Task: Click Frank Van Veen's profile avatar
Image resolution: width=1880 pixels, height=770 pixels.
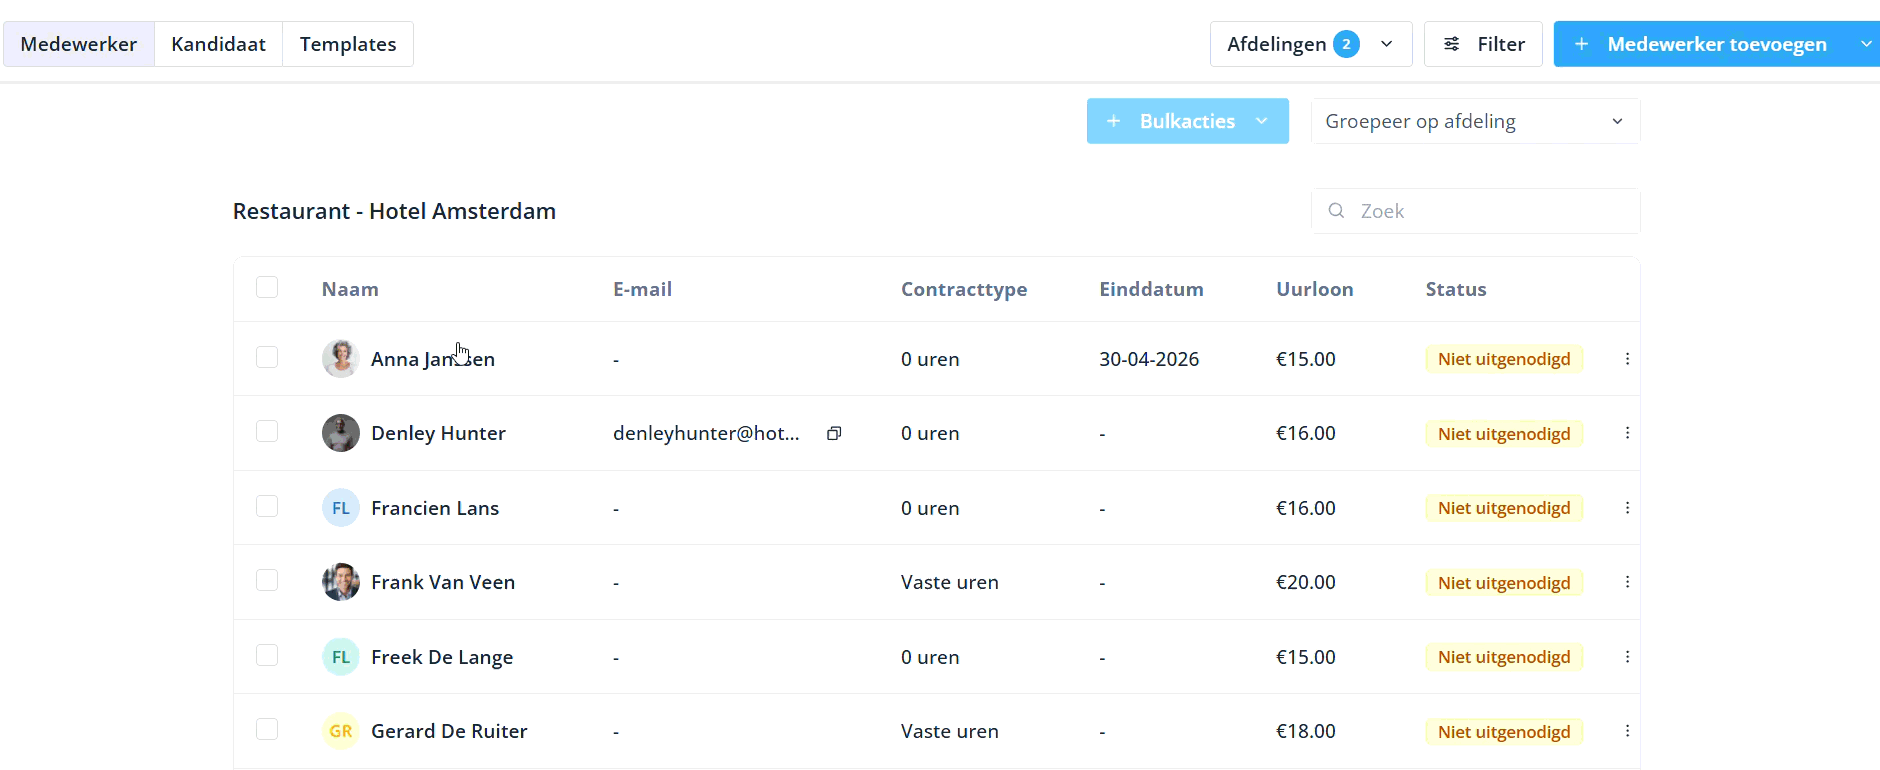Action: (340, 582)
